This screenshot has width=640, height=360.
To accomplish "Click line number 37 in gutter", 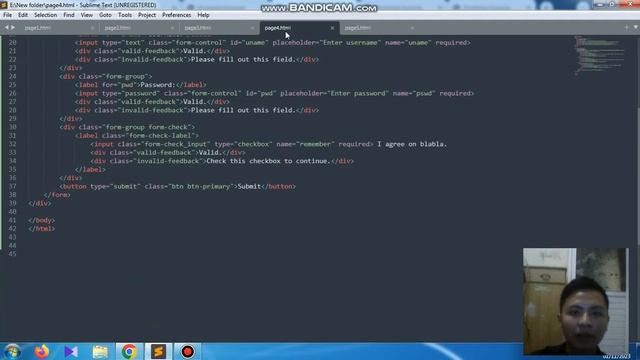I will coord(12,186).
